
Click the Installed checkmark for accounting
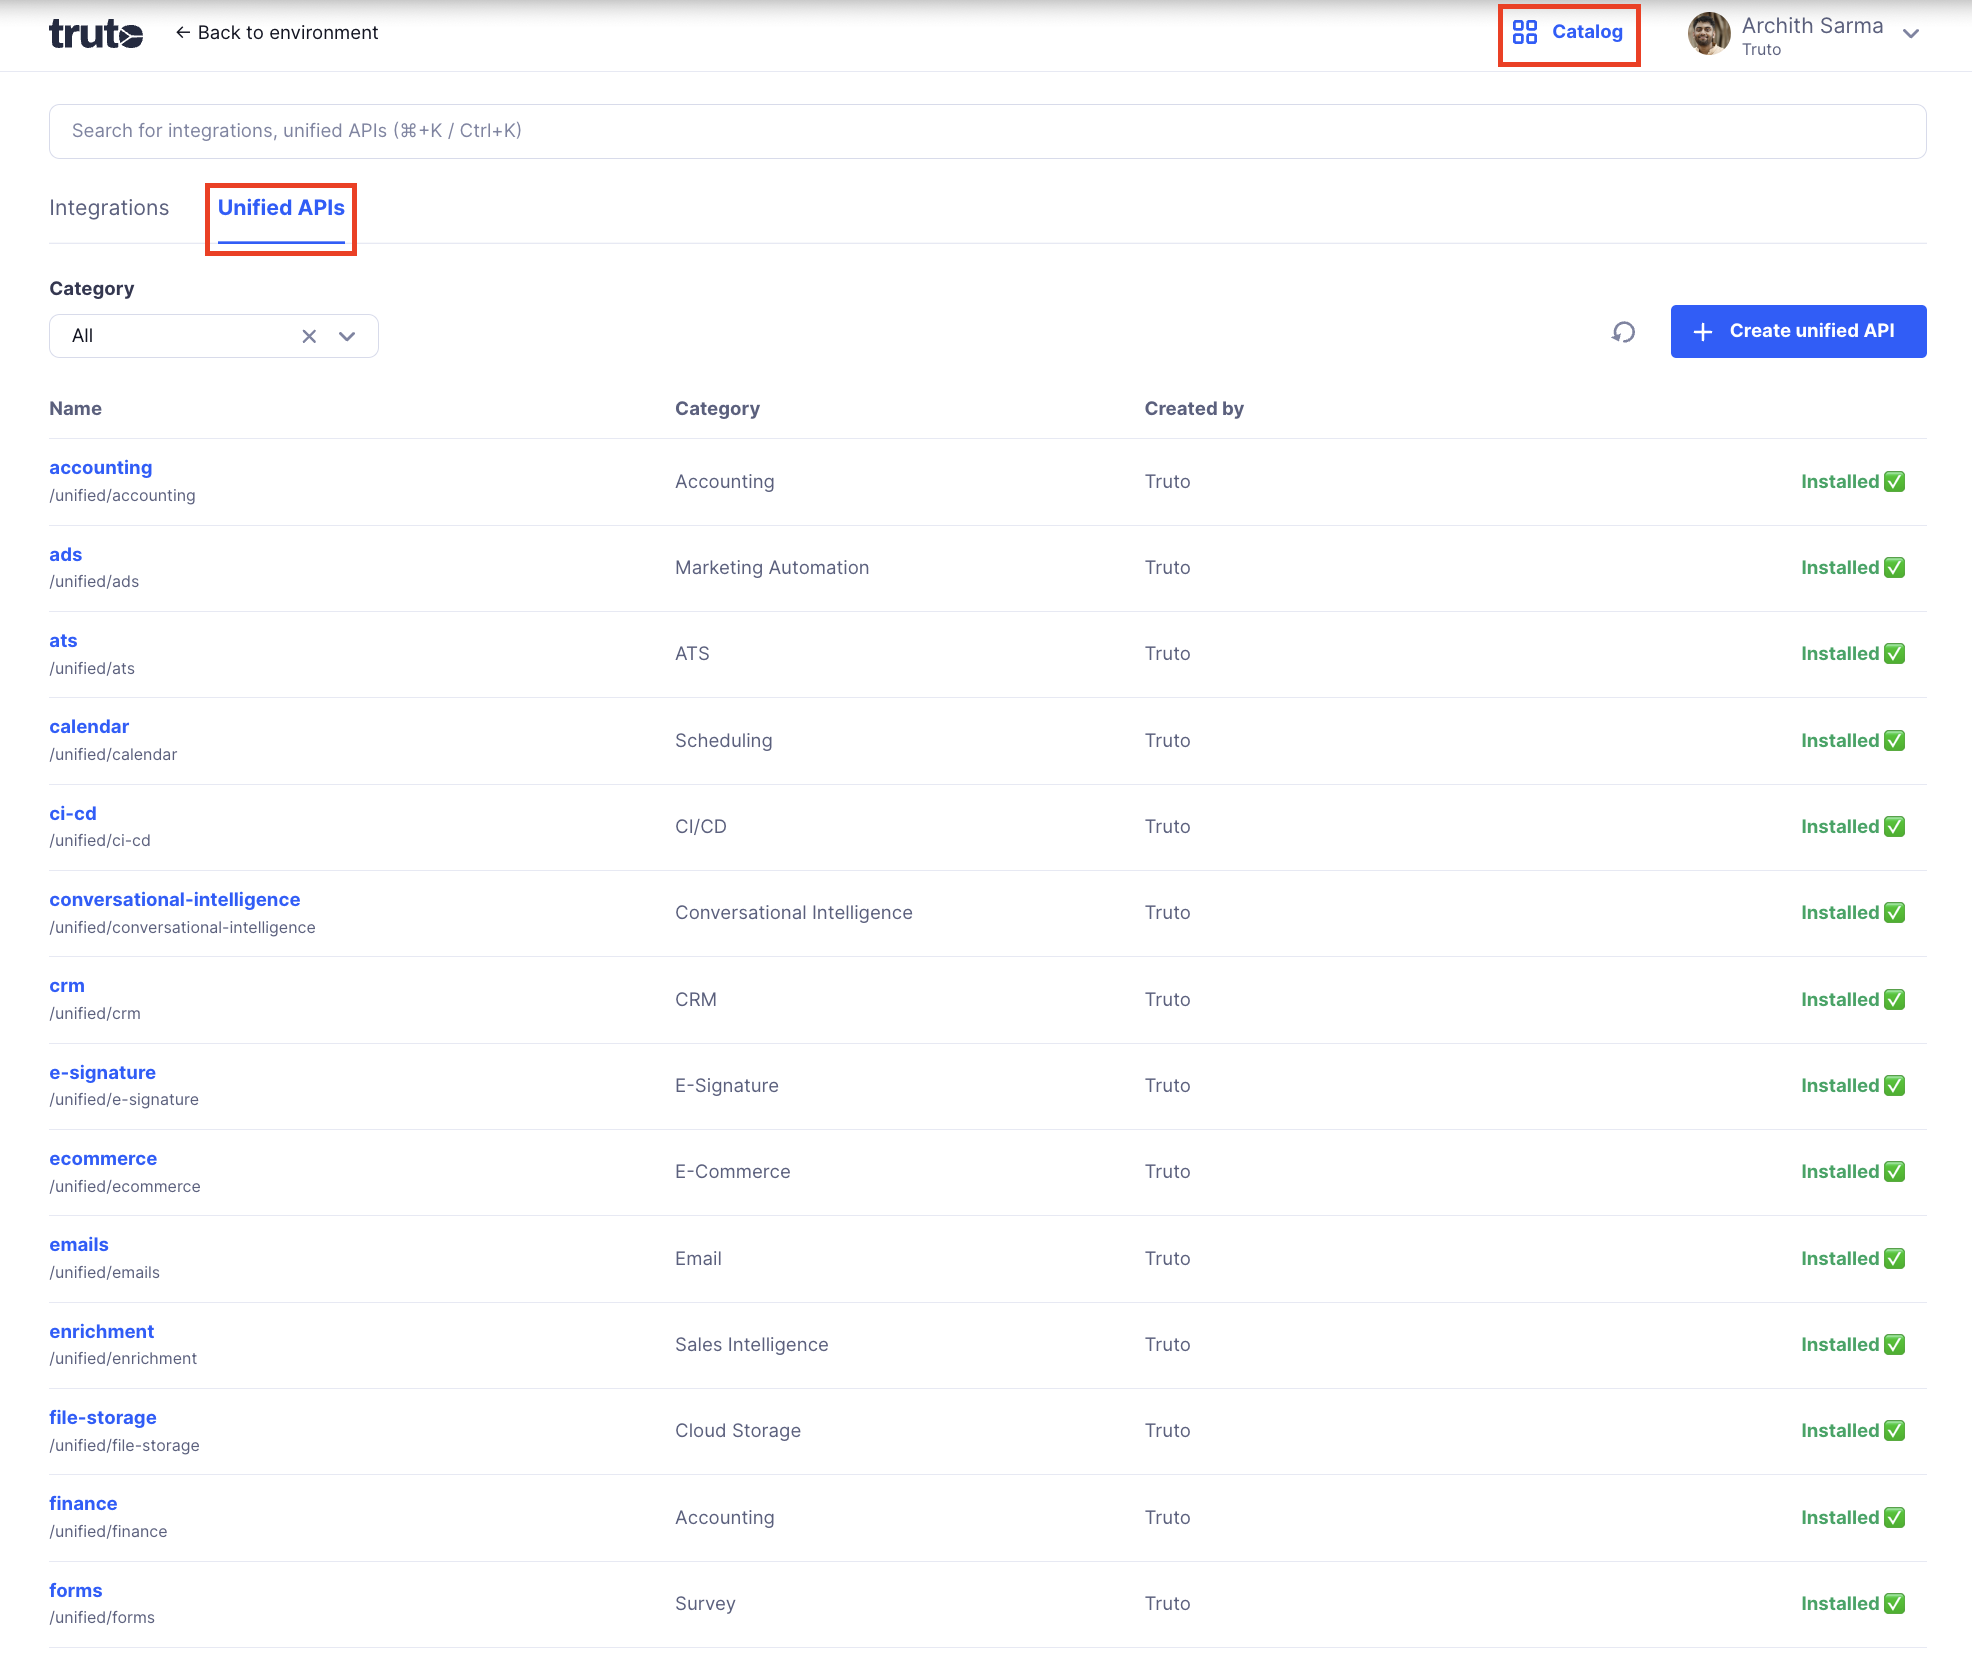point(1894,482)
